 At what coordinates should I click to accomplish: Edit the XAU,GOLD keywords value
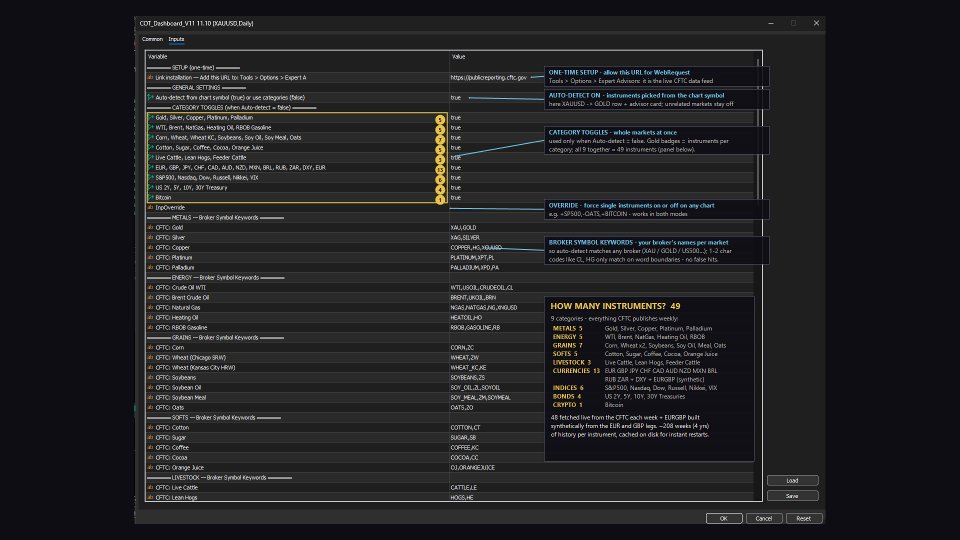(463, 228)
